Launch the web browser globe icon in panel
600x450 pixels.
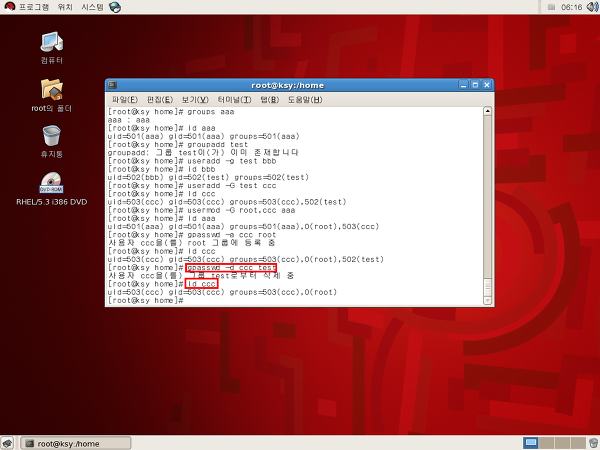point(115,7)
